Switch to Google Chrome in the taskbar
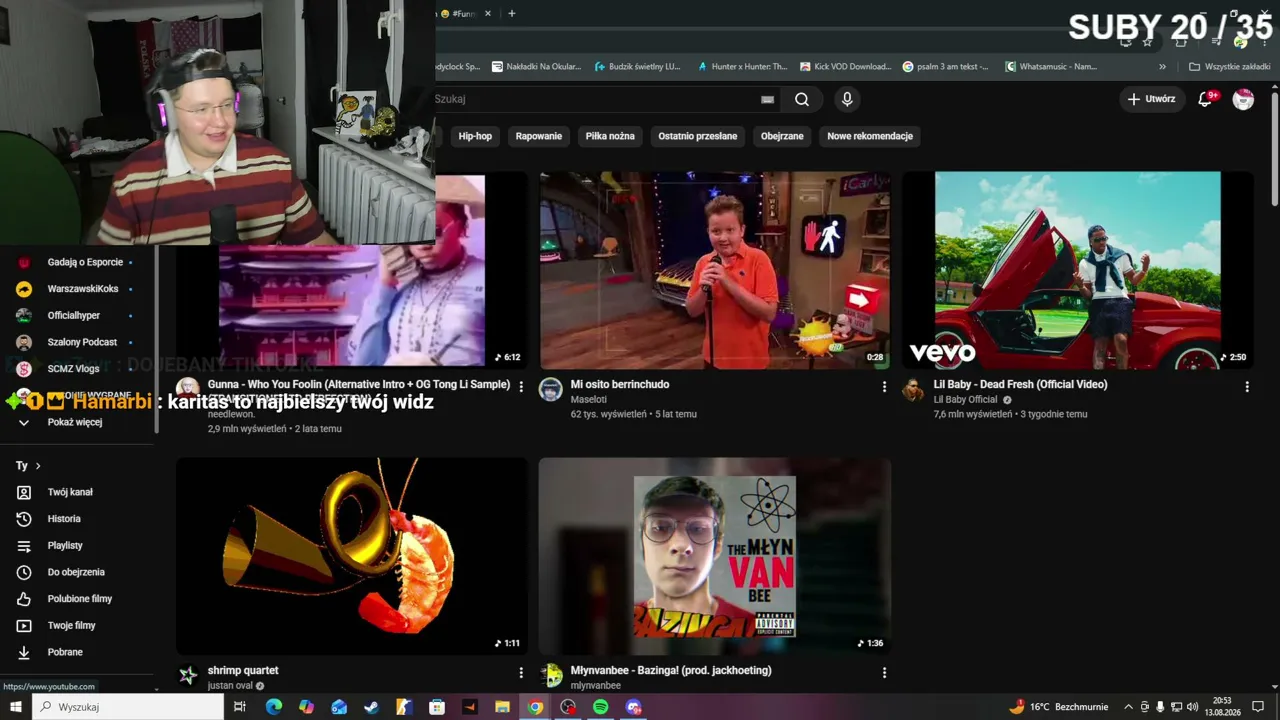Image resolution: width=1280 pixels, height=720 pixels. [x=535, y=707]
